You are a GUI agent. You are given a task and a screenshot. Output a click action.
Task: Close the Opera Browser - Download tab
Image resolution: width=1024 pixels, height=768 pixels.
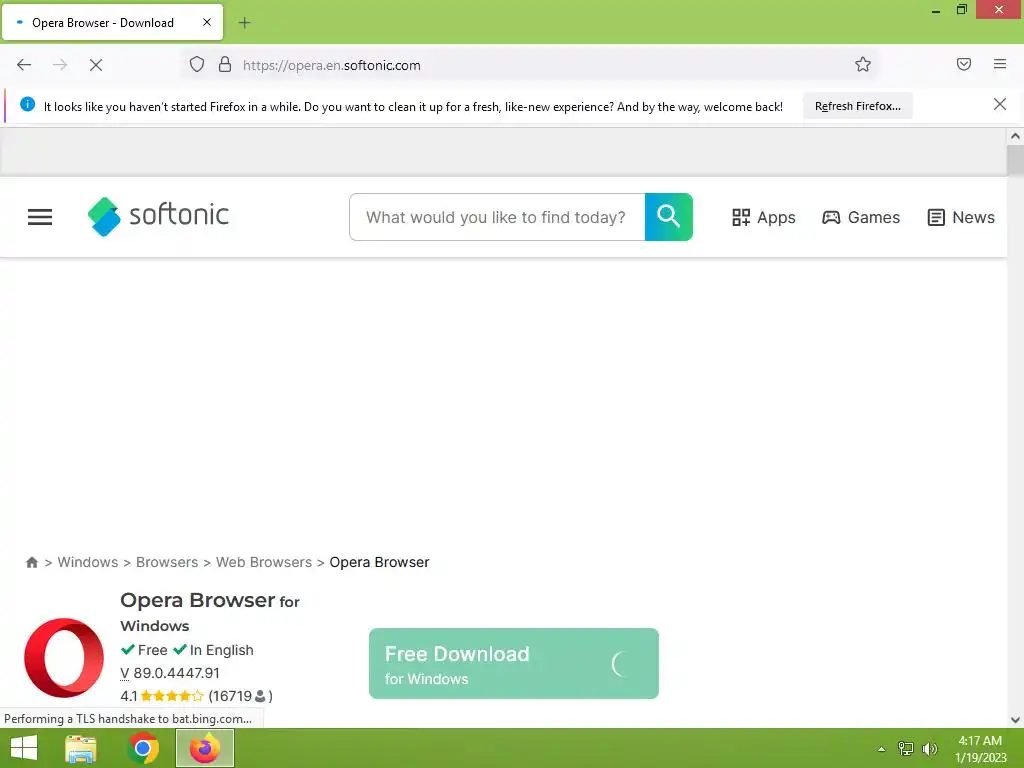[x=207, y=22]
